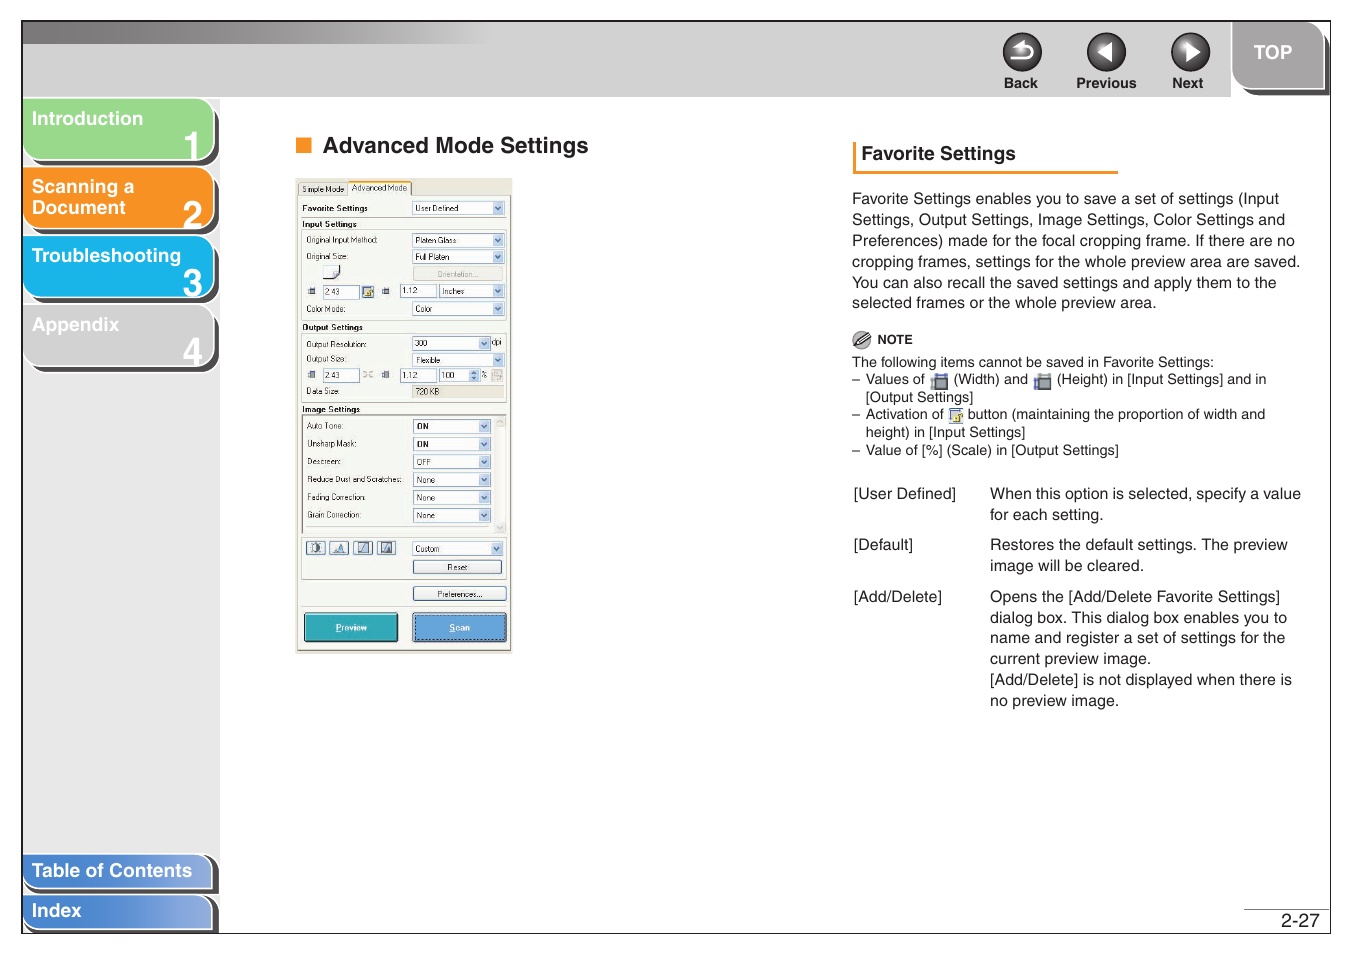
Task: Expand the Descreen OFF dropdown
Action: [452, 462]
